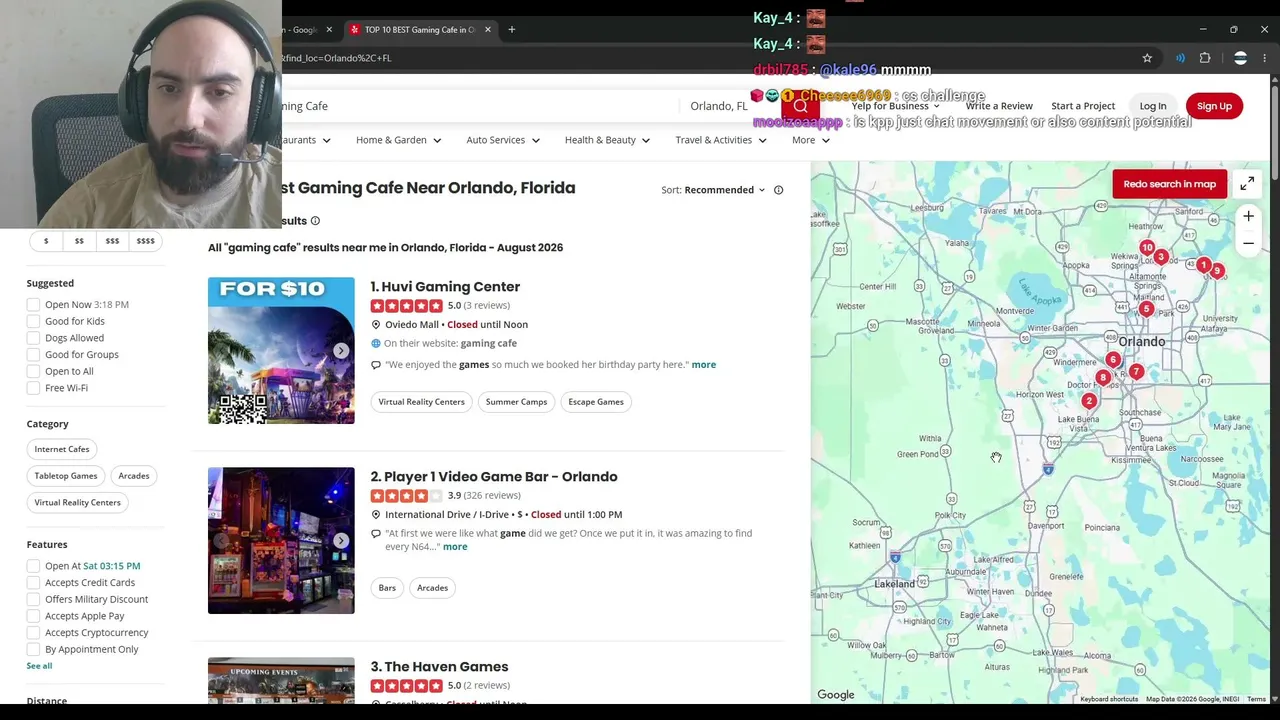The height and width of the screenshot is (720, 1280).
Task: Open Write a Review link
Action: [999, 106]
